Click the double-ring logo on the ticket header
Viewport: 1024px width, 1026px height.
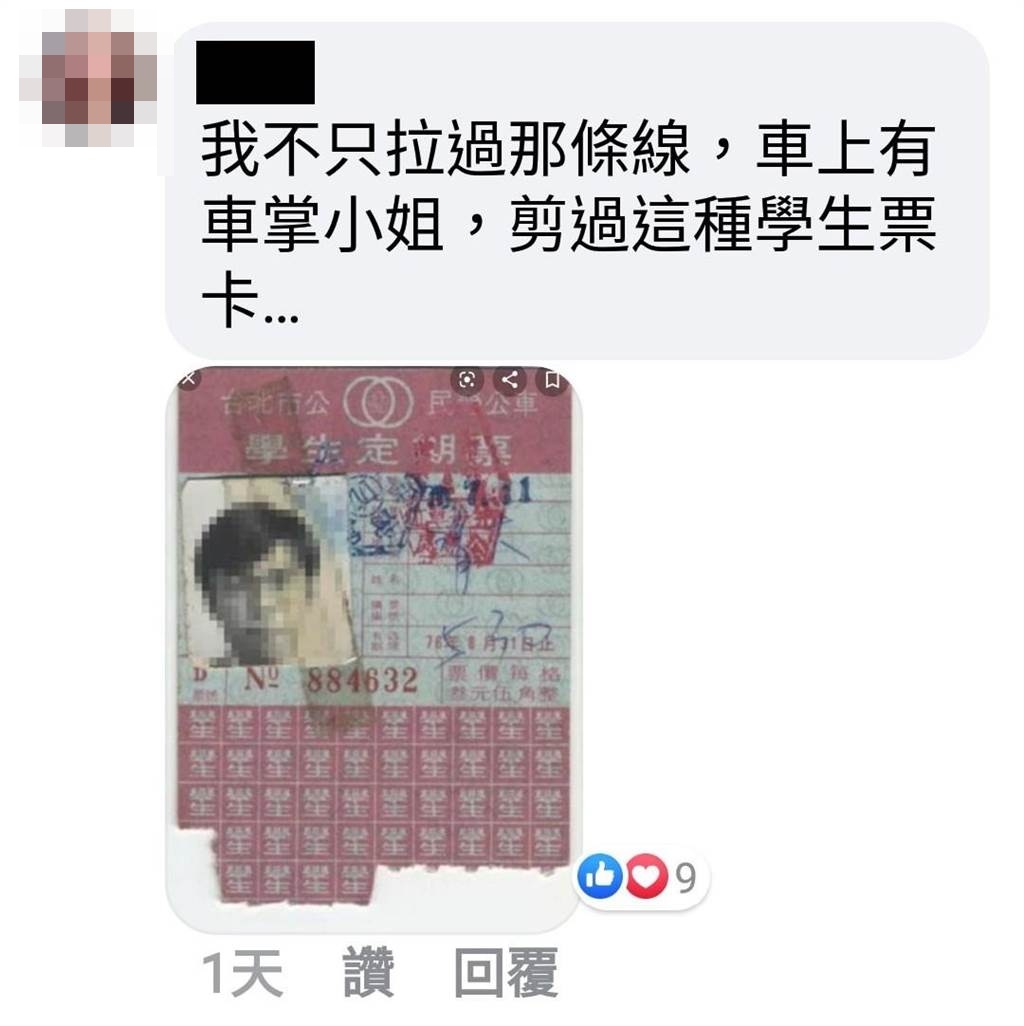[x=378, y=400]
